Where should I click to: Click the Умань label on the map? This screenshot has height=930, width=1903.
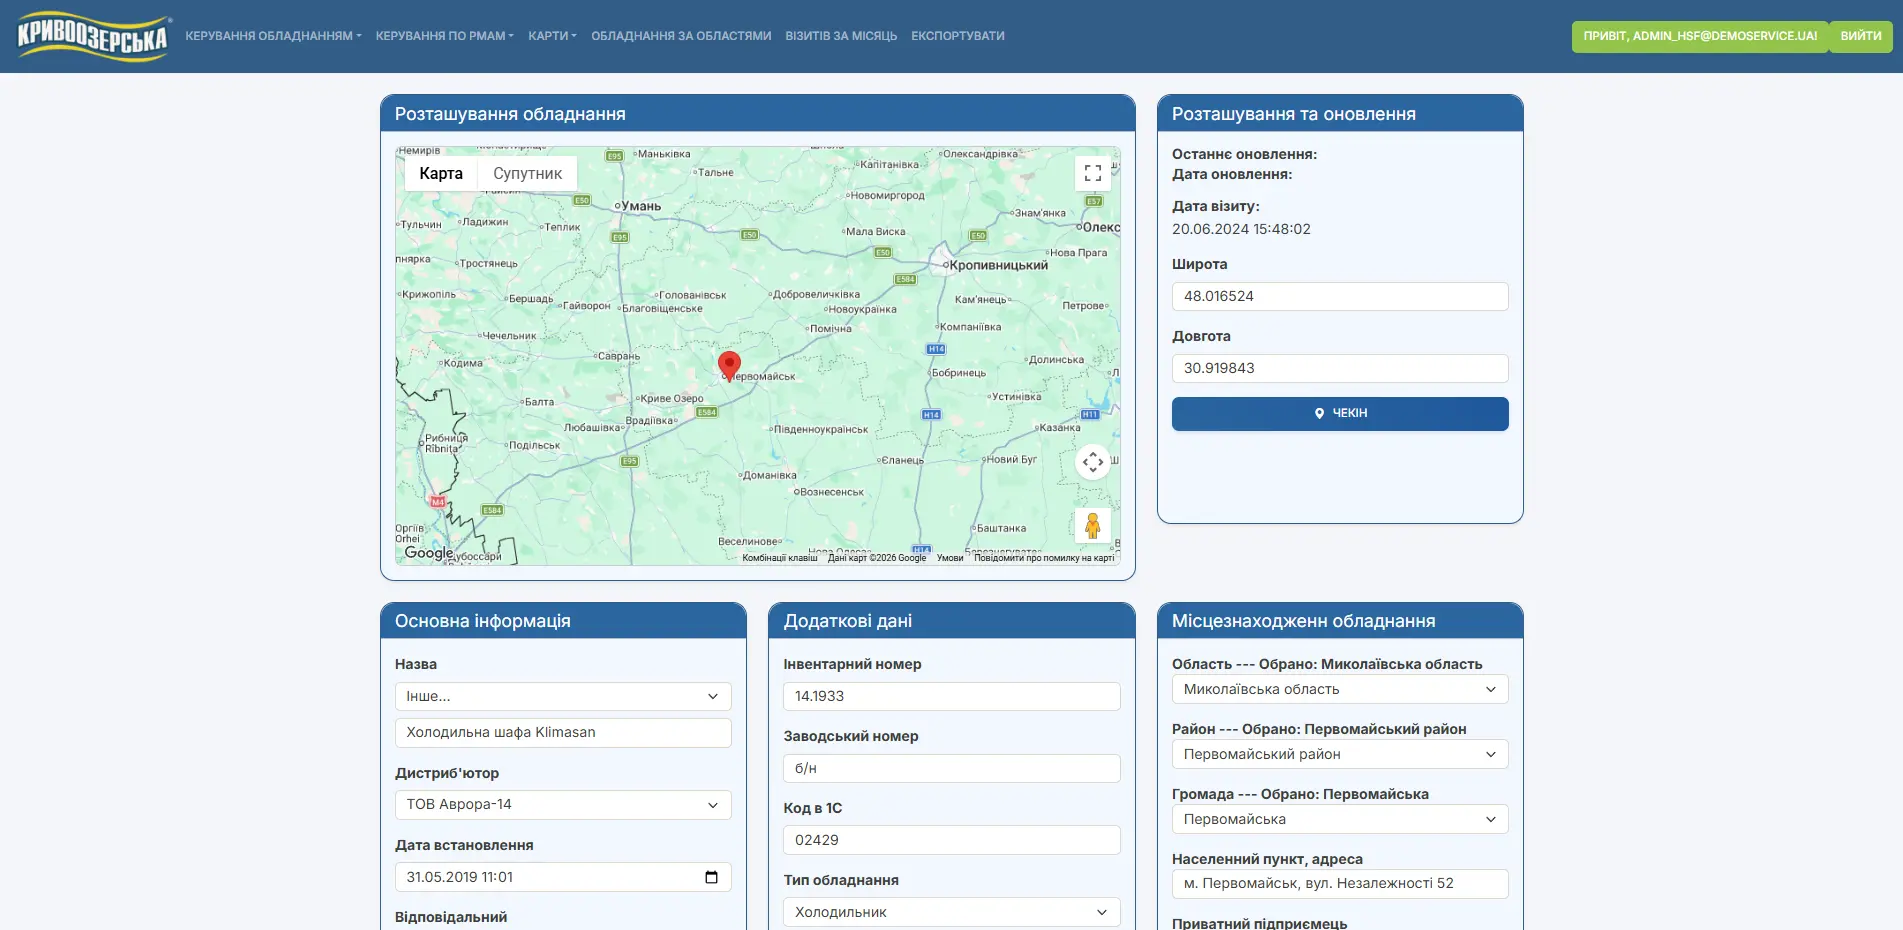click(x=641, y=206)
